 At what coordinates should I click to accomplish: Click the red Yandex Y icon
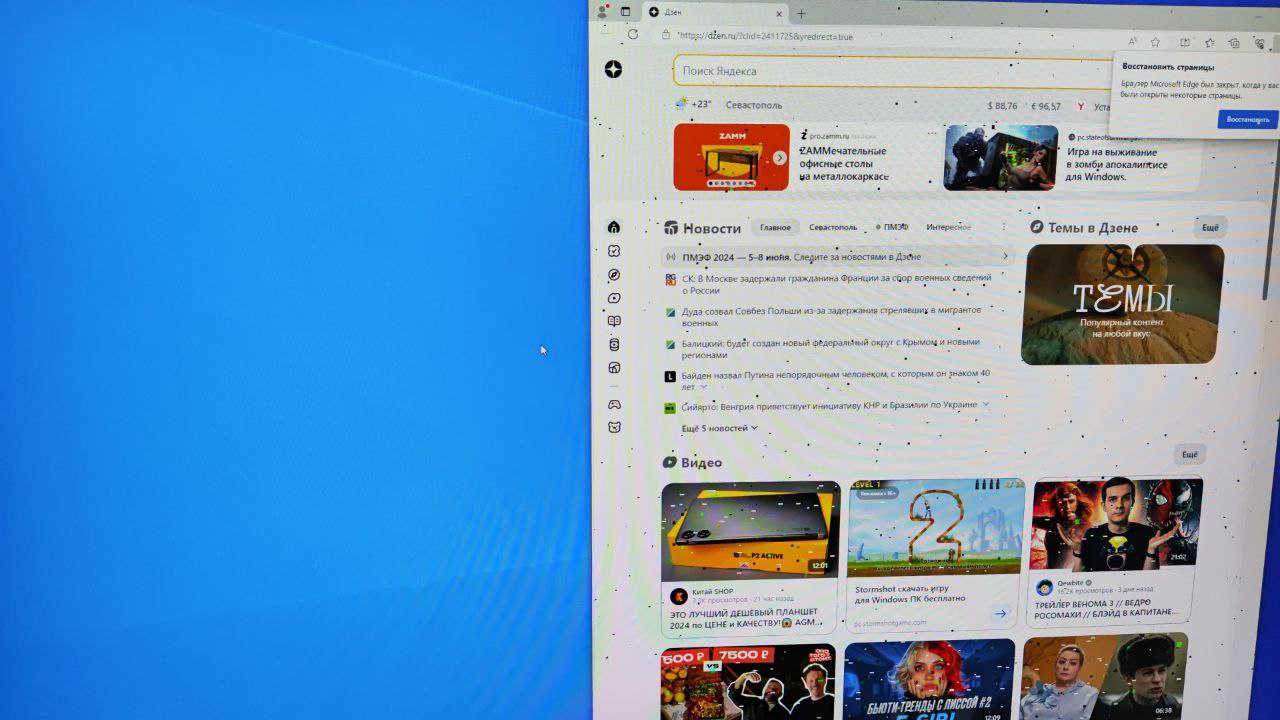1081,106
